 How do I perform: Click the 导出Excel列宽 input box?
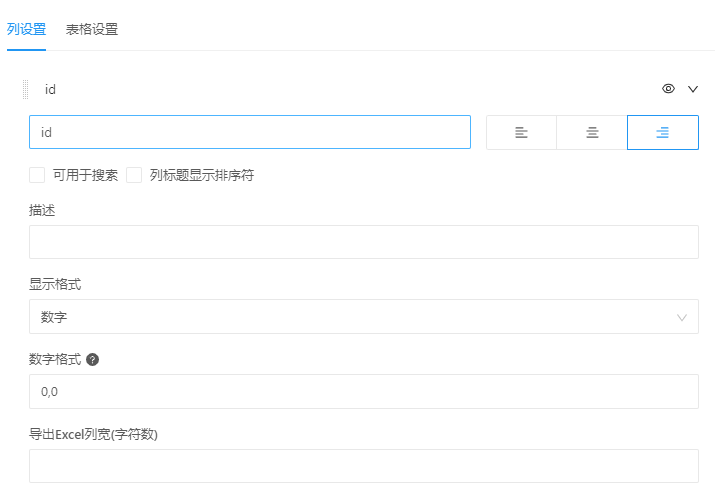(x=363, y=466)
